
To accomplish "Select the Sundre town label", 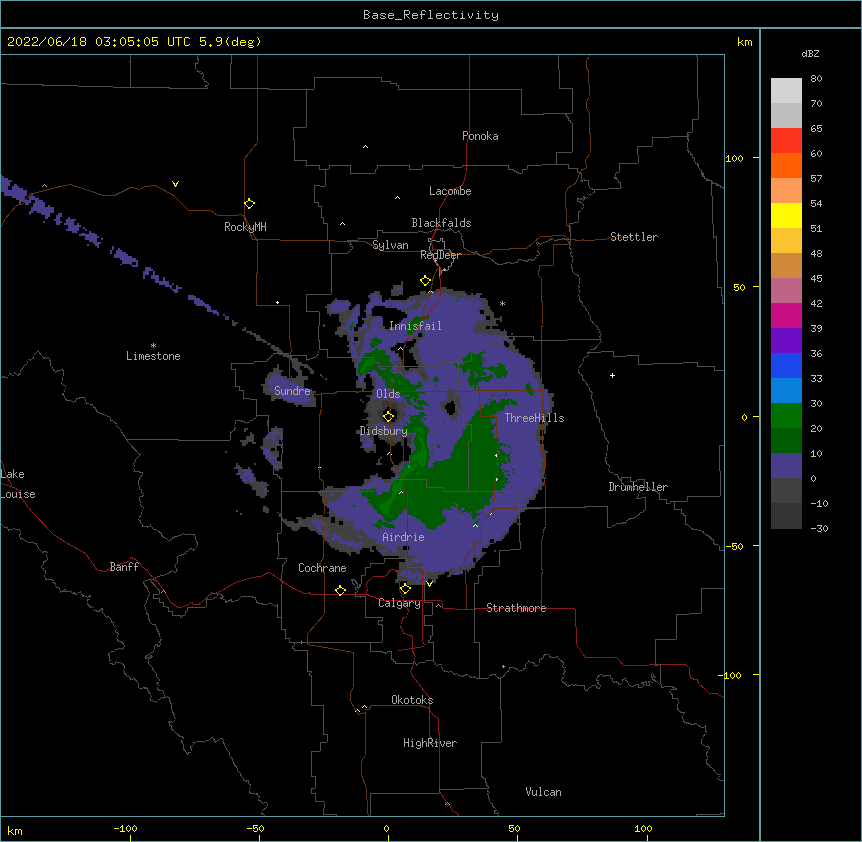I will pos(292,391).
